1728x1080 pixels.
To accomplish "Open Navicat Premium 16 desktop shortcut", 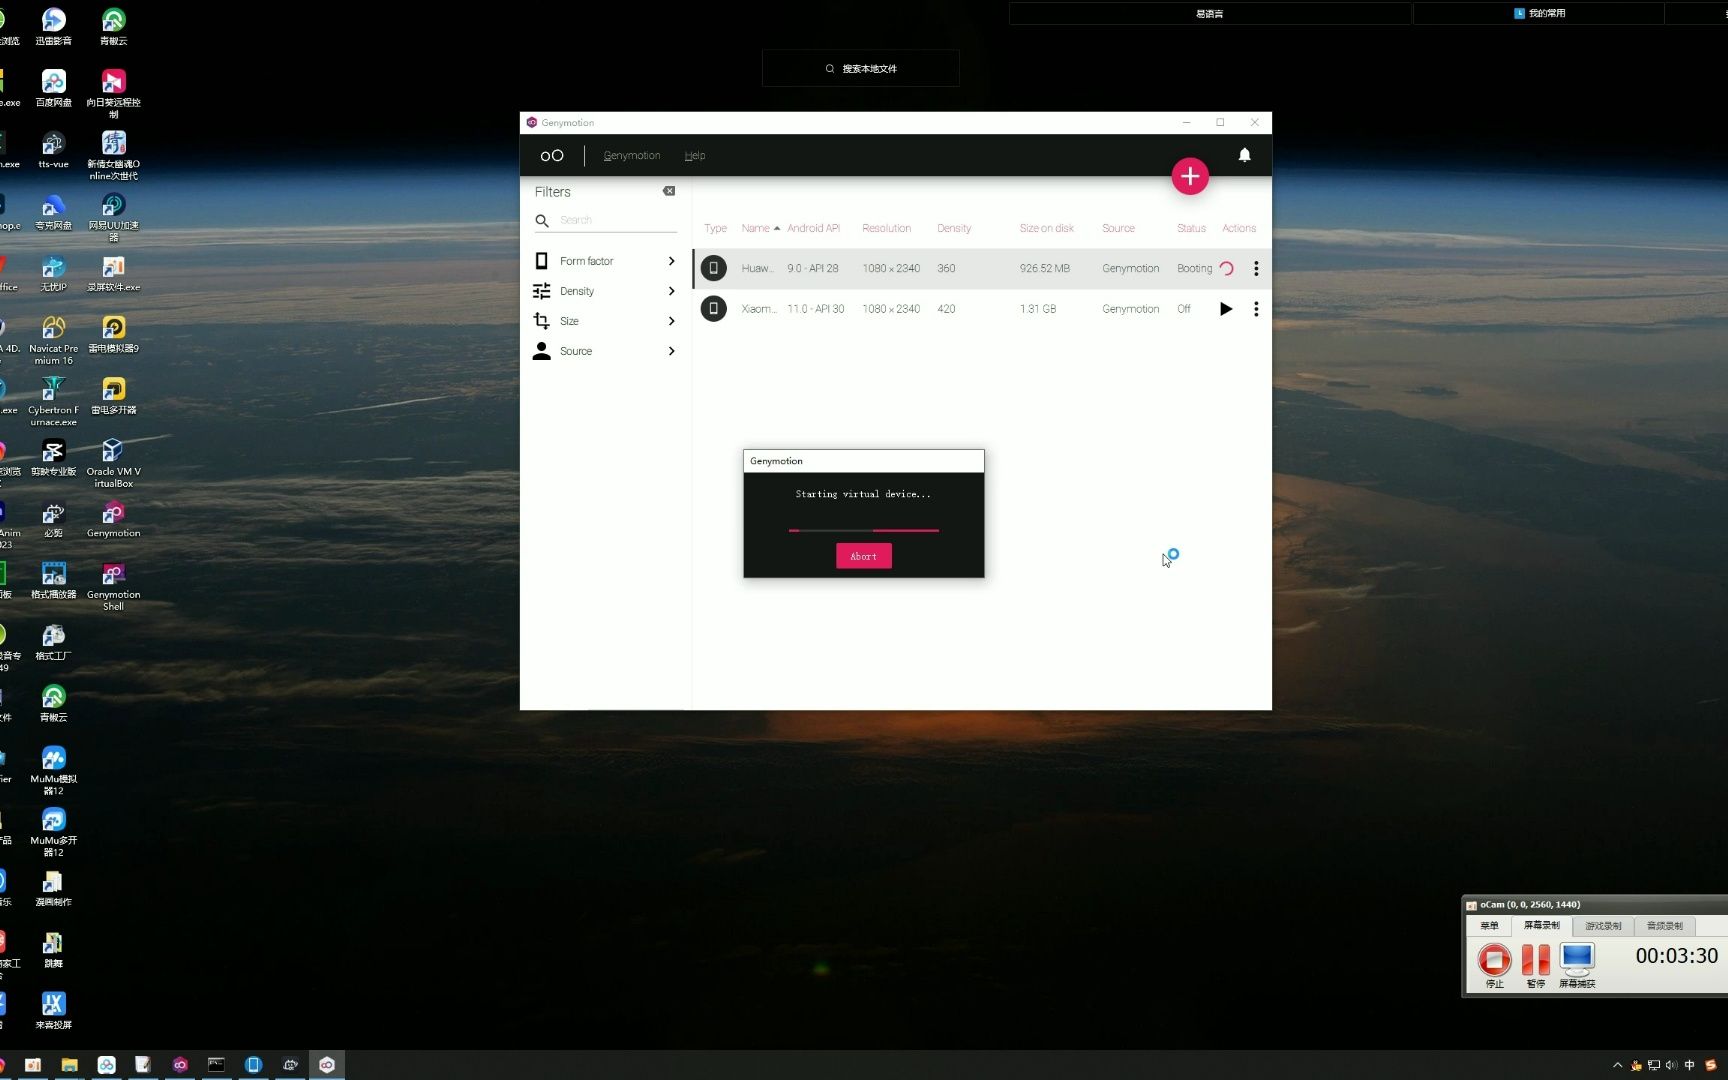I will tap(53, 341).
